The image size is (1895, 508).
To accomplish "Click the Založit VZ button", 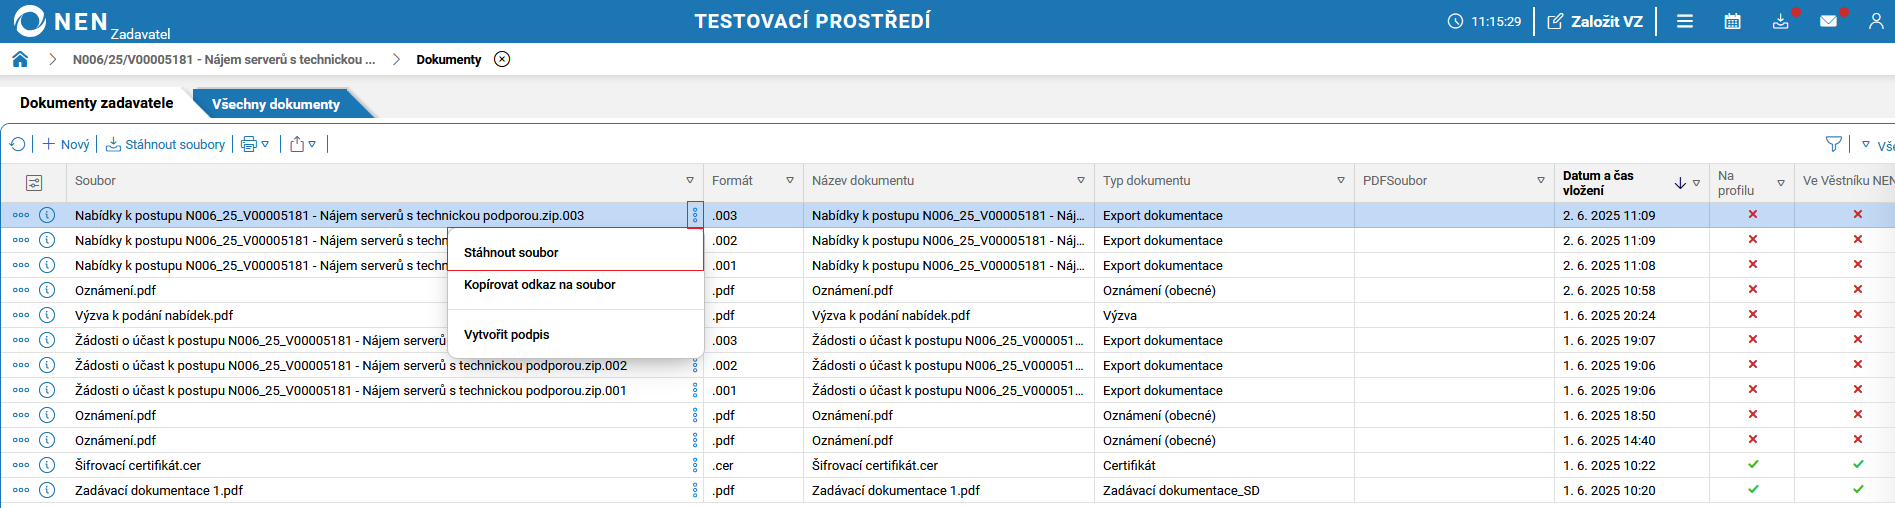I will click(1595, 21).
